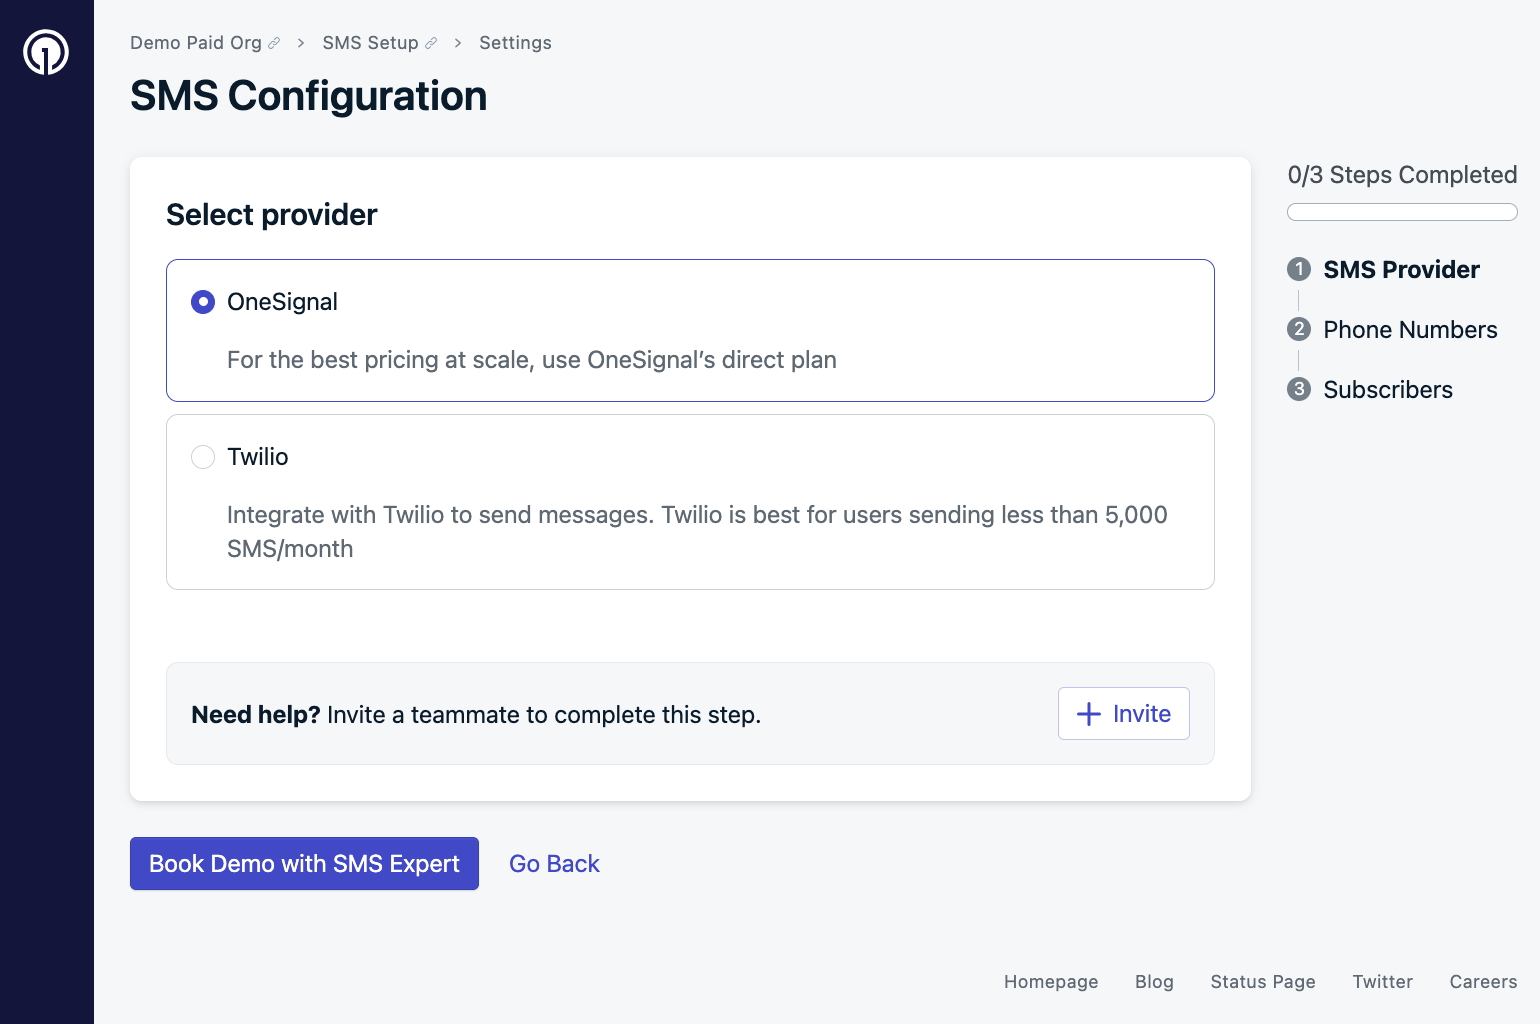Click the steps completed progress bar
Viewport: 1540px width, 1024px height.
1402,212
